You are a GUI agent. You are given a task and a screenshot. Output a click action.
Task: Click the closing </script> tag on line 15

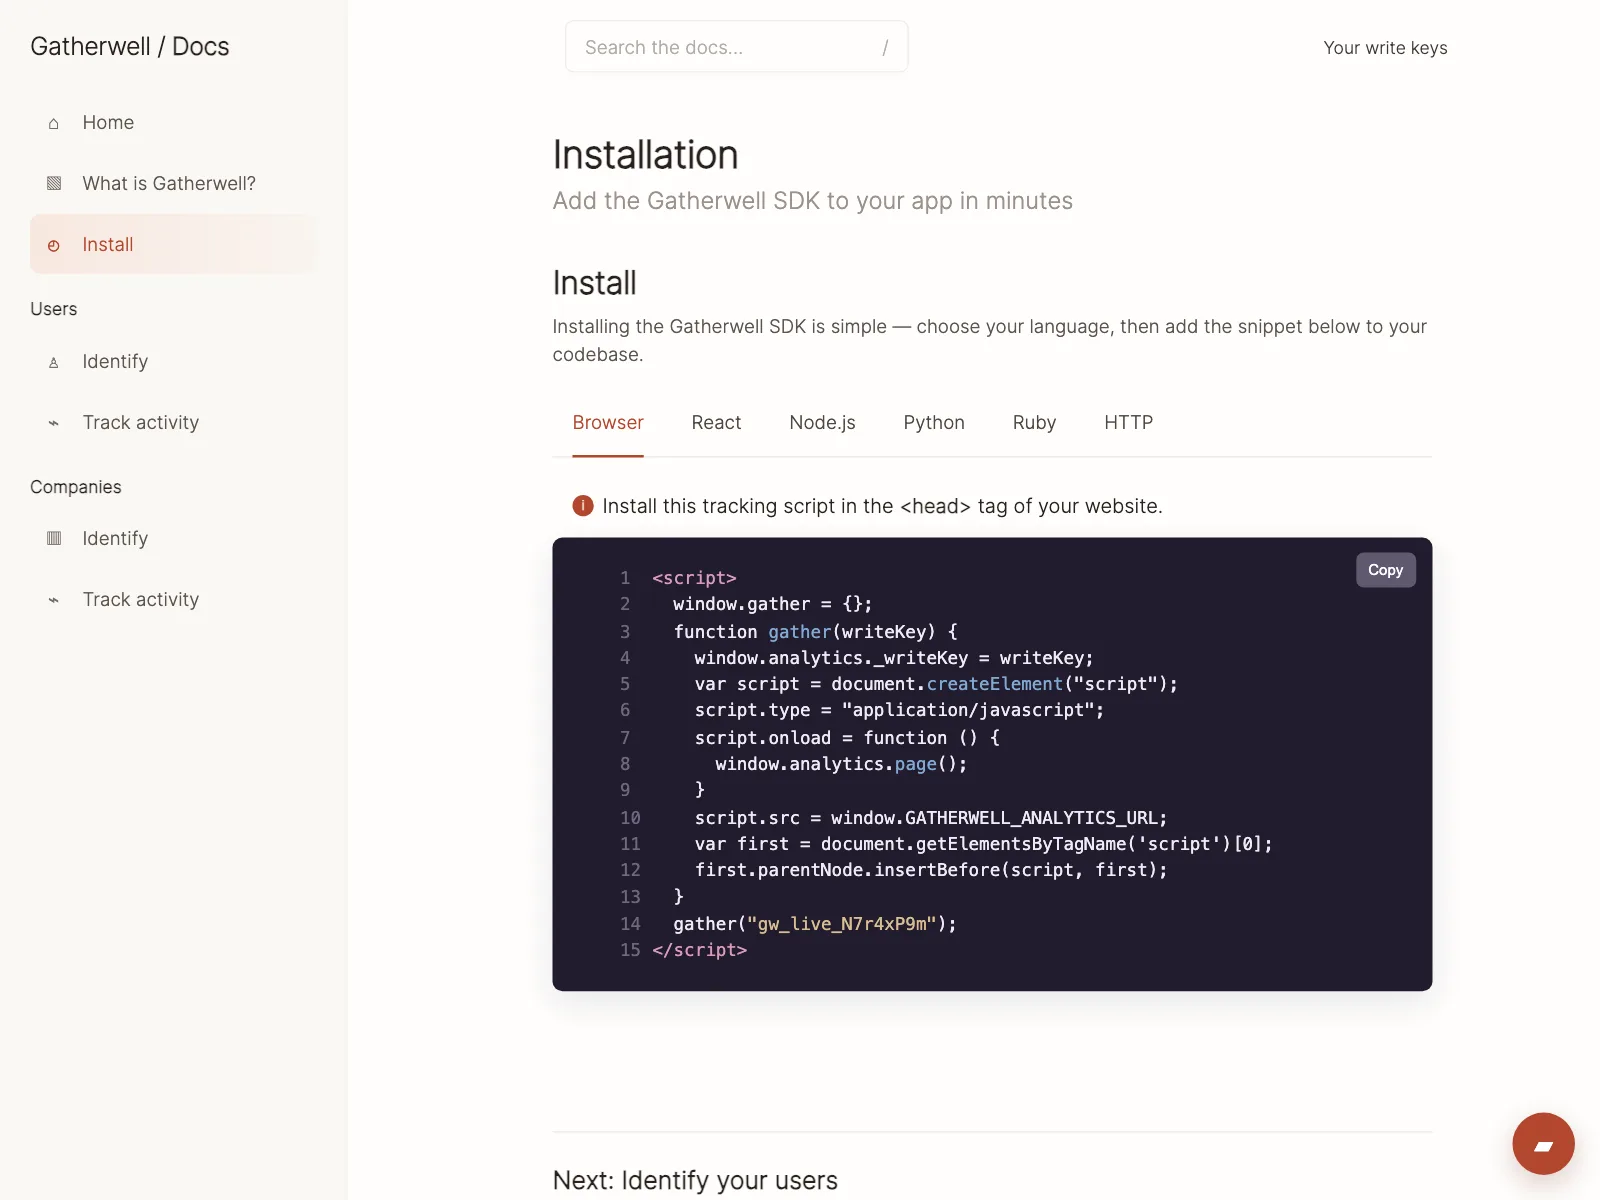pos(699,950)
